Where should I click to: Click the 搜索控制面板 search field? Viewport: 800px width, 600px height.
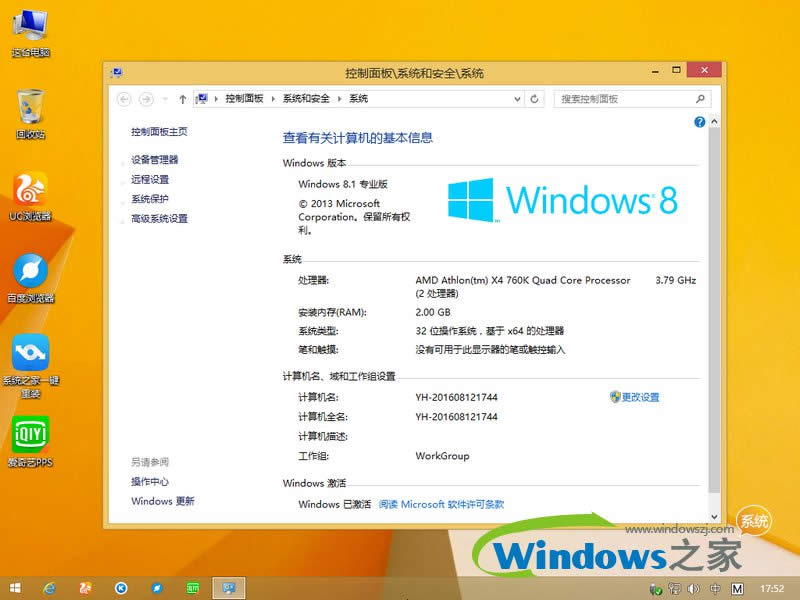pos(632,99)
